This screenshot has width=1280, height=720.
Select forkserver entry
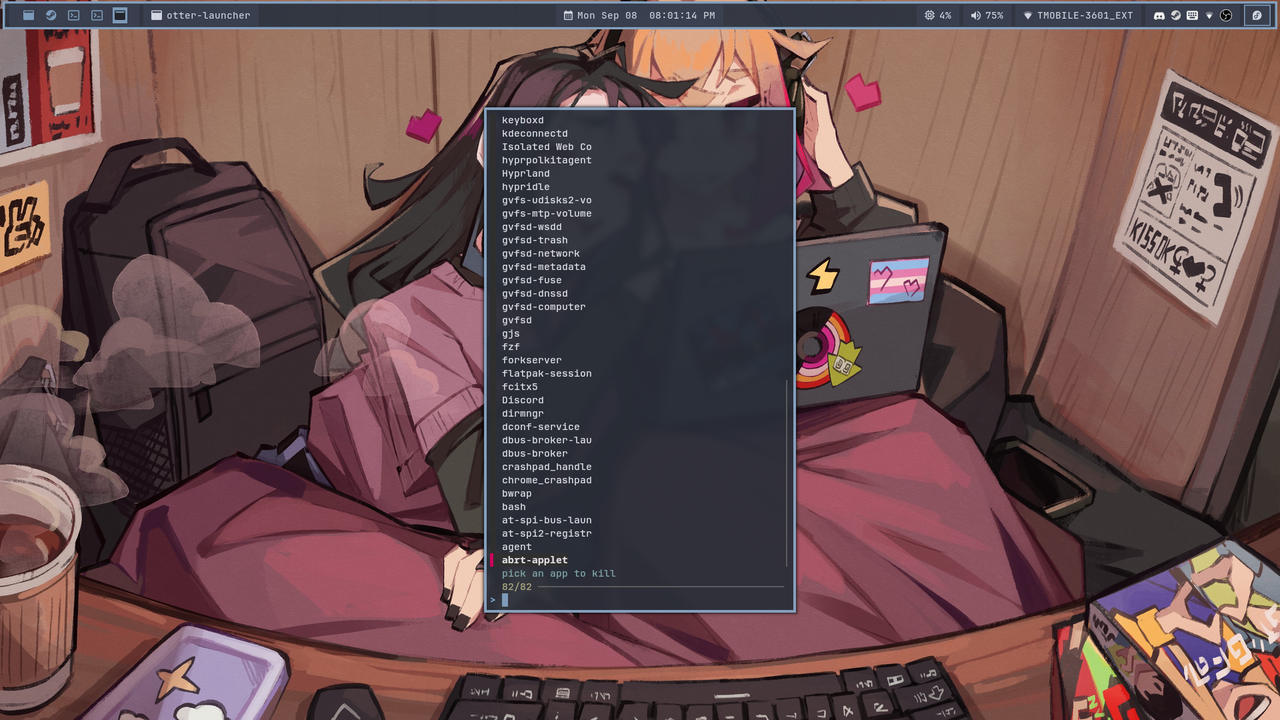(x=532, y=360)
